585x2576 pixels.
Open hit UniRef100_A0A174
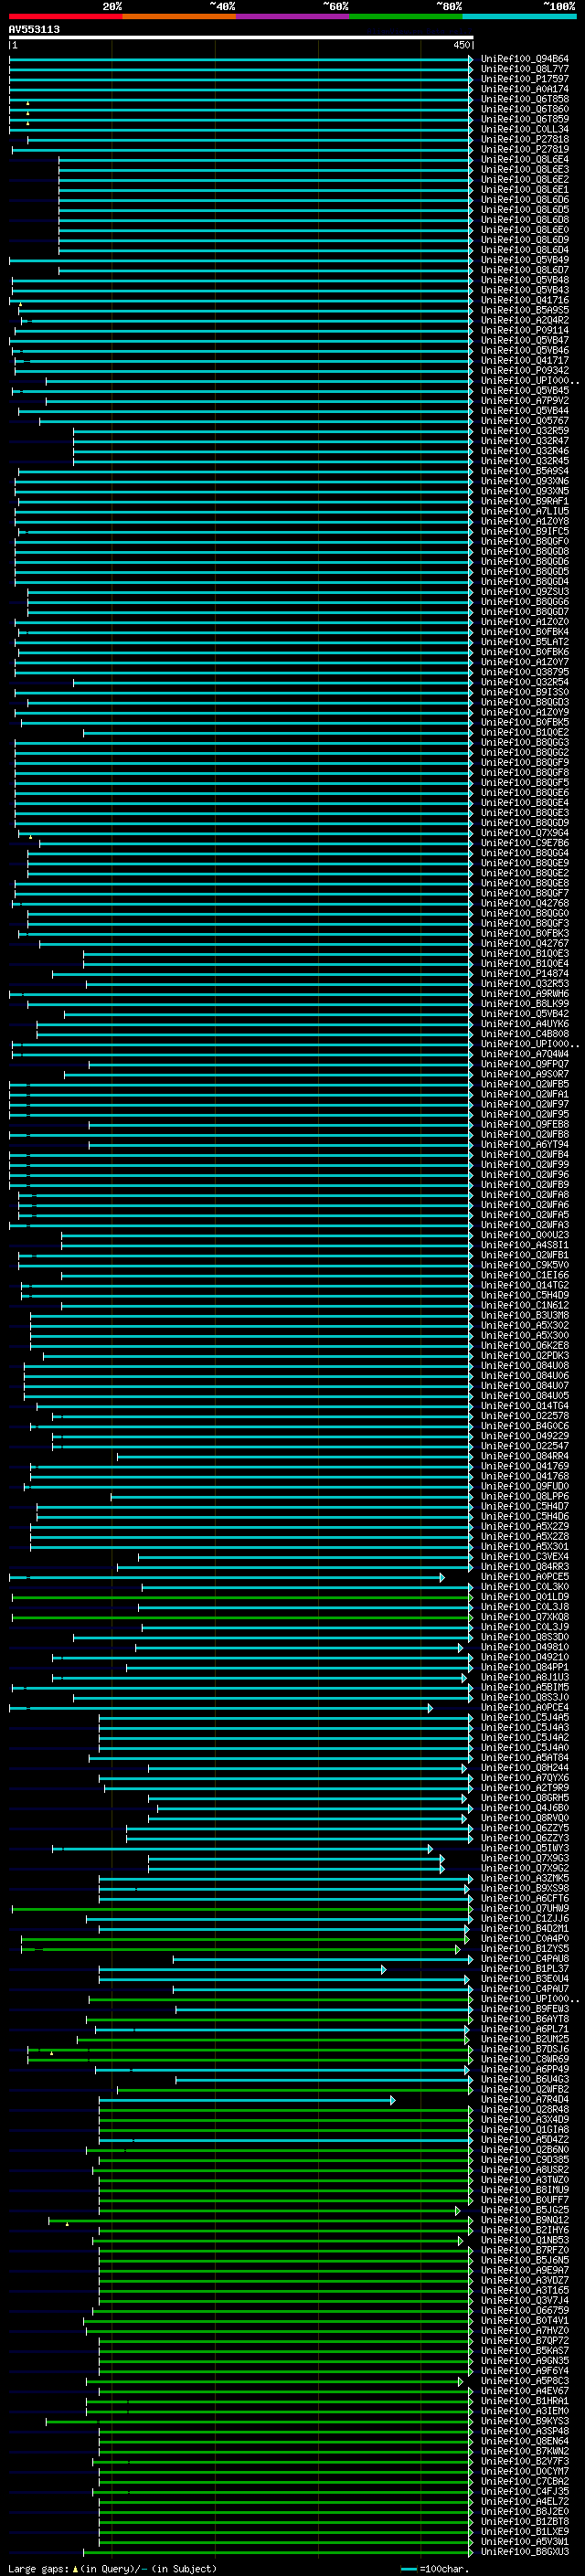click(x=524, y=89)
